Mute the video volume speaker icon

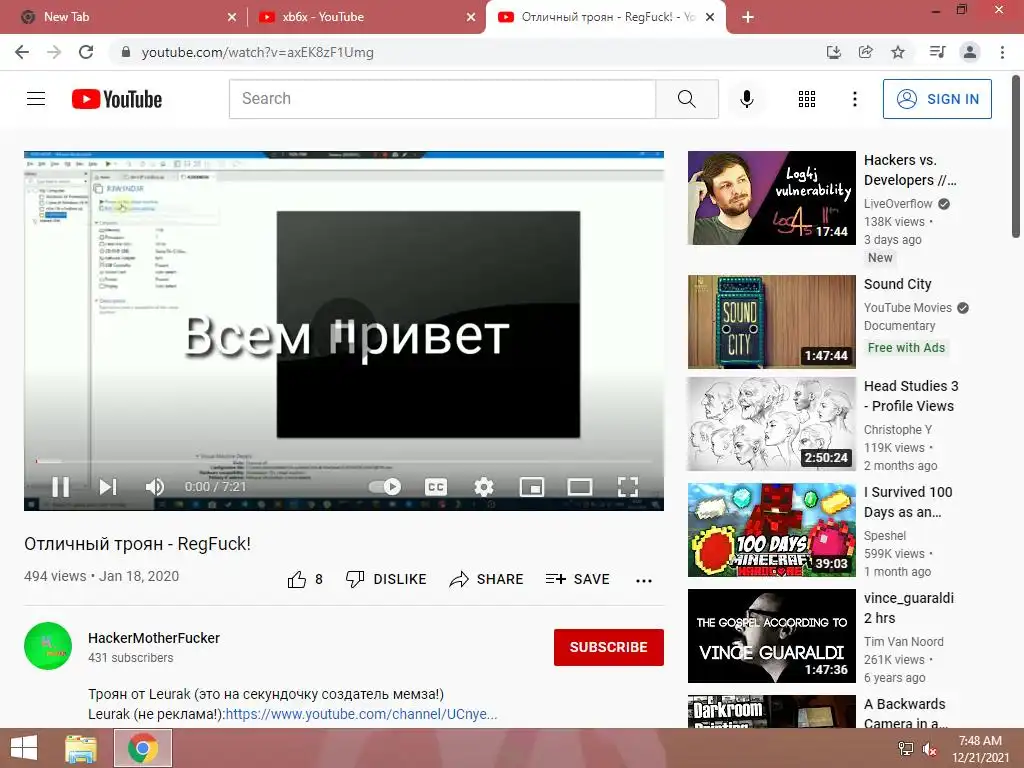155,487
